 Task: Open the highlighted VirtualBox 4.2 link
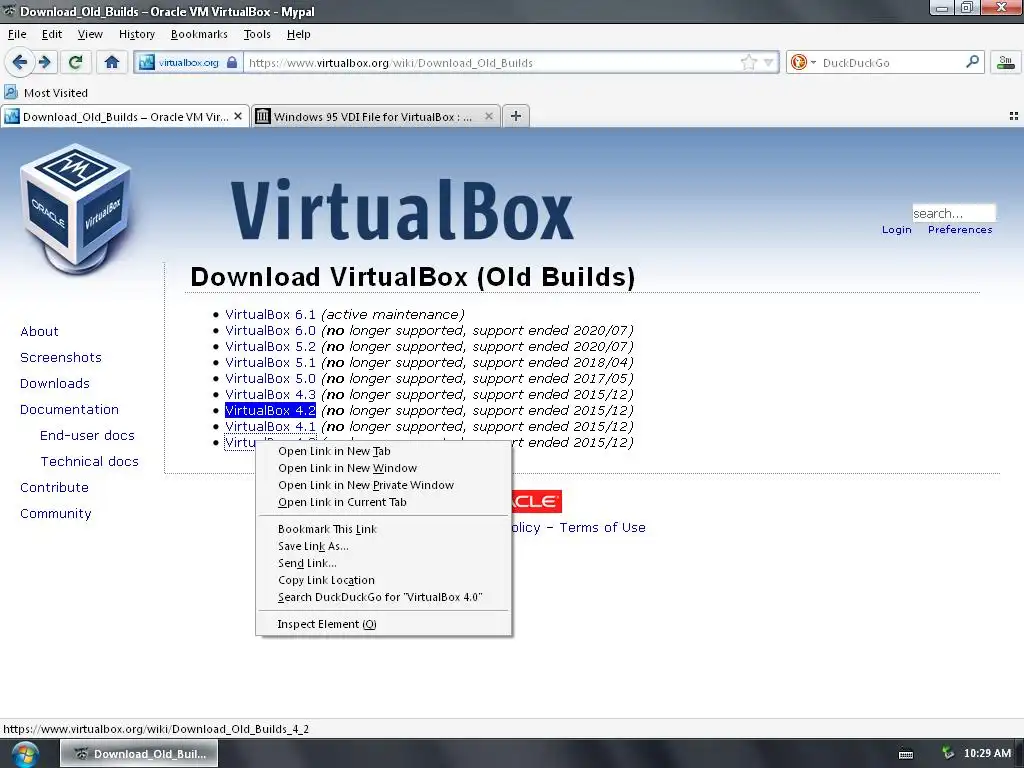270,411
